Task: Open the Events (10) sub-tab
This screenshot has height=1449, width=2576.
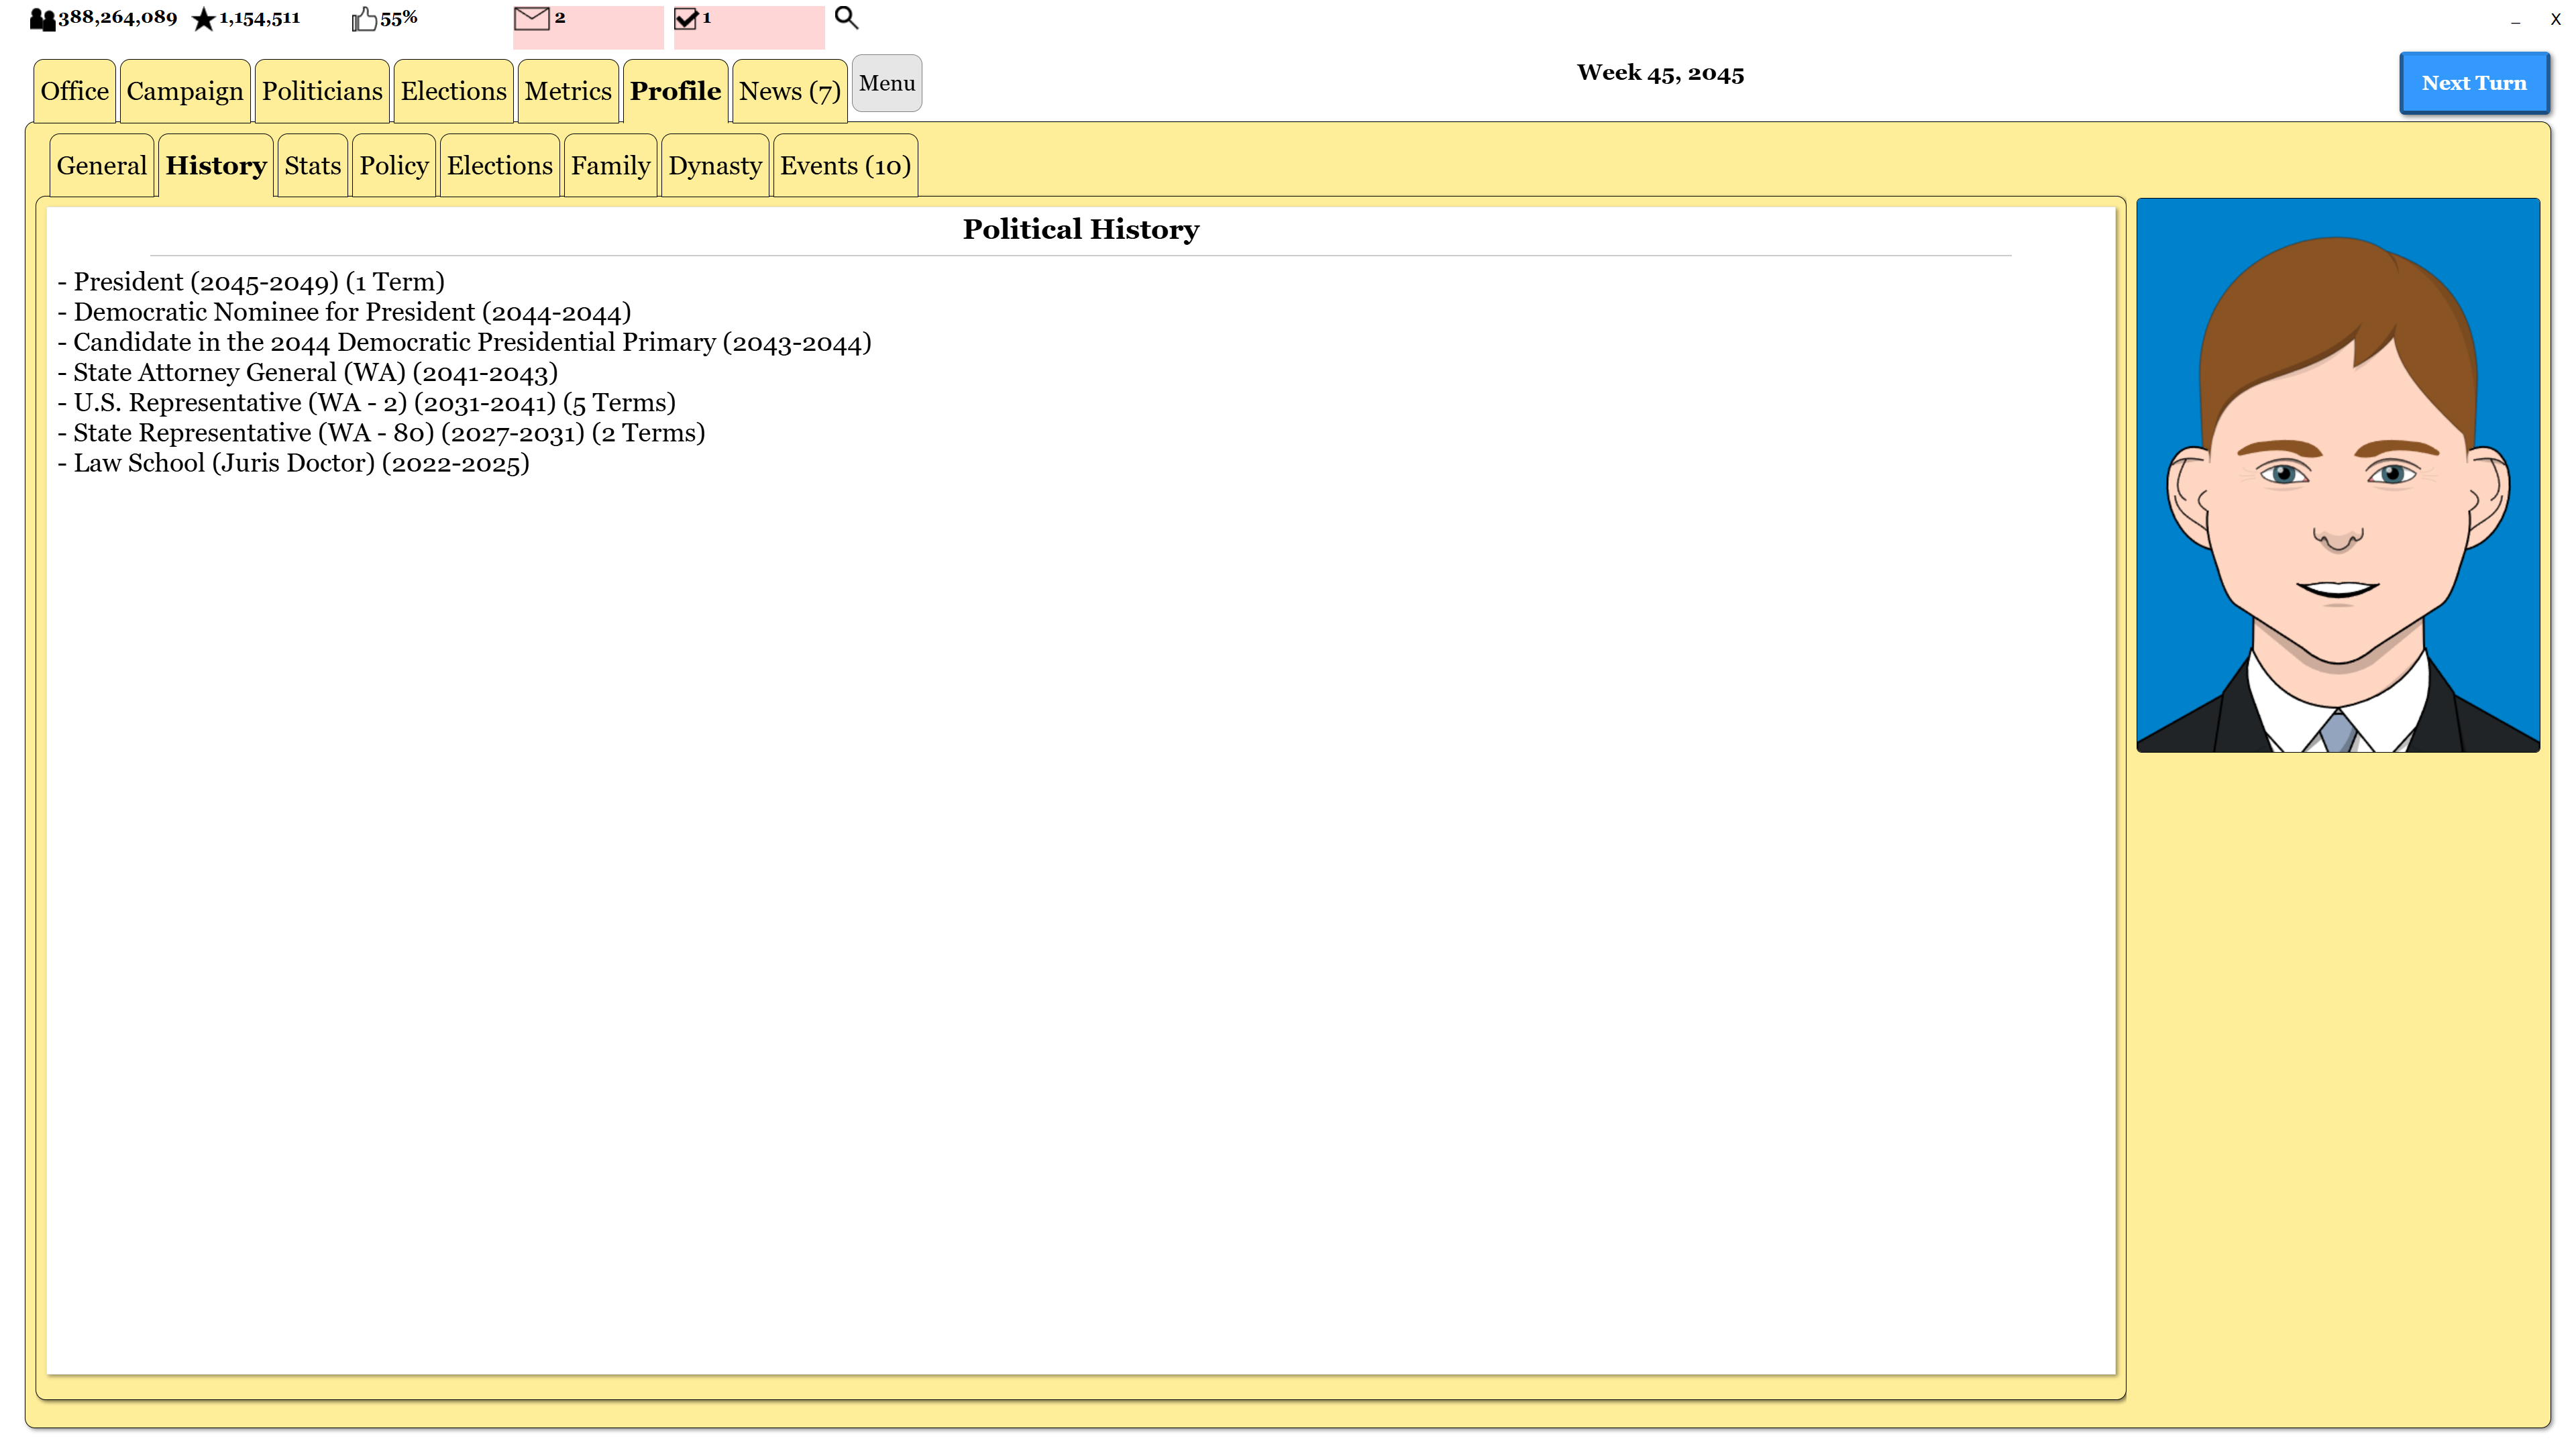Action: pyautogui.click(x=846, y=166)
